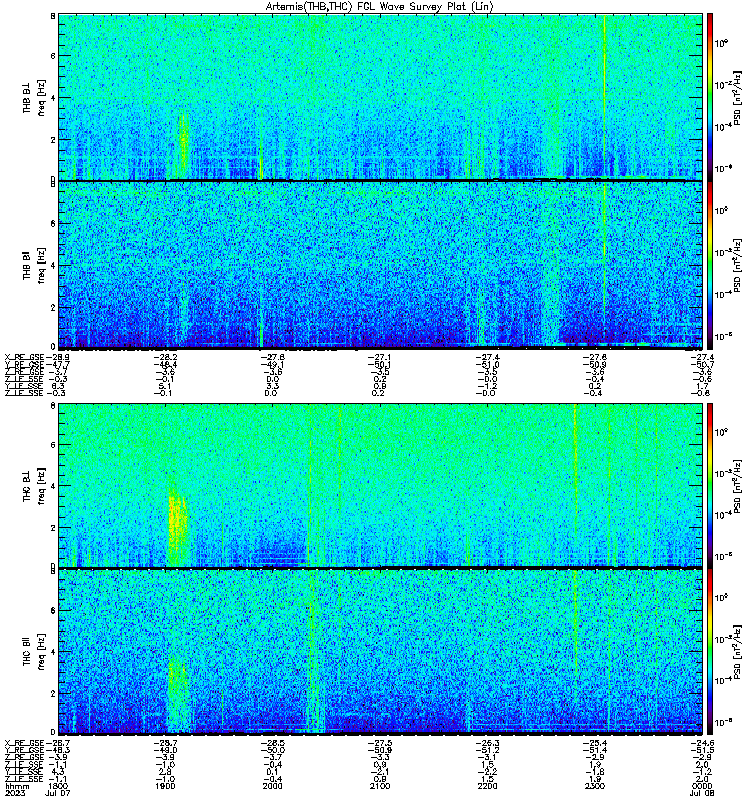This screenshot has height=800, width=750.
Task: Click the '-28.9' THB position value
Action: point(58,358)
